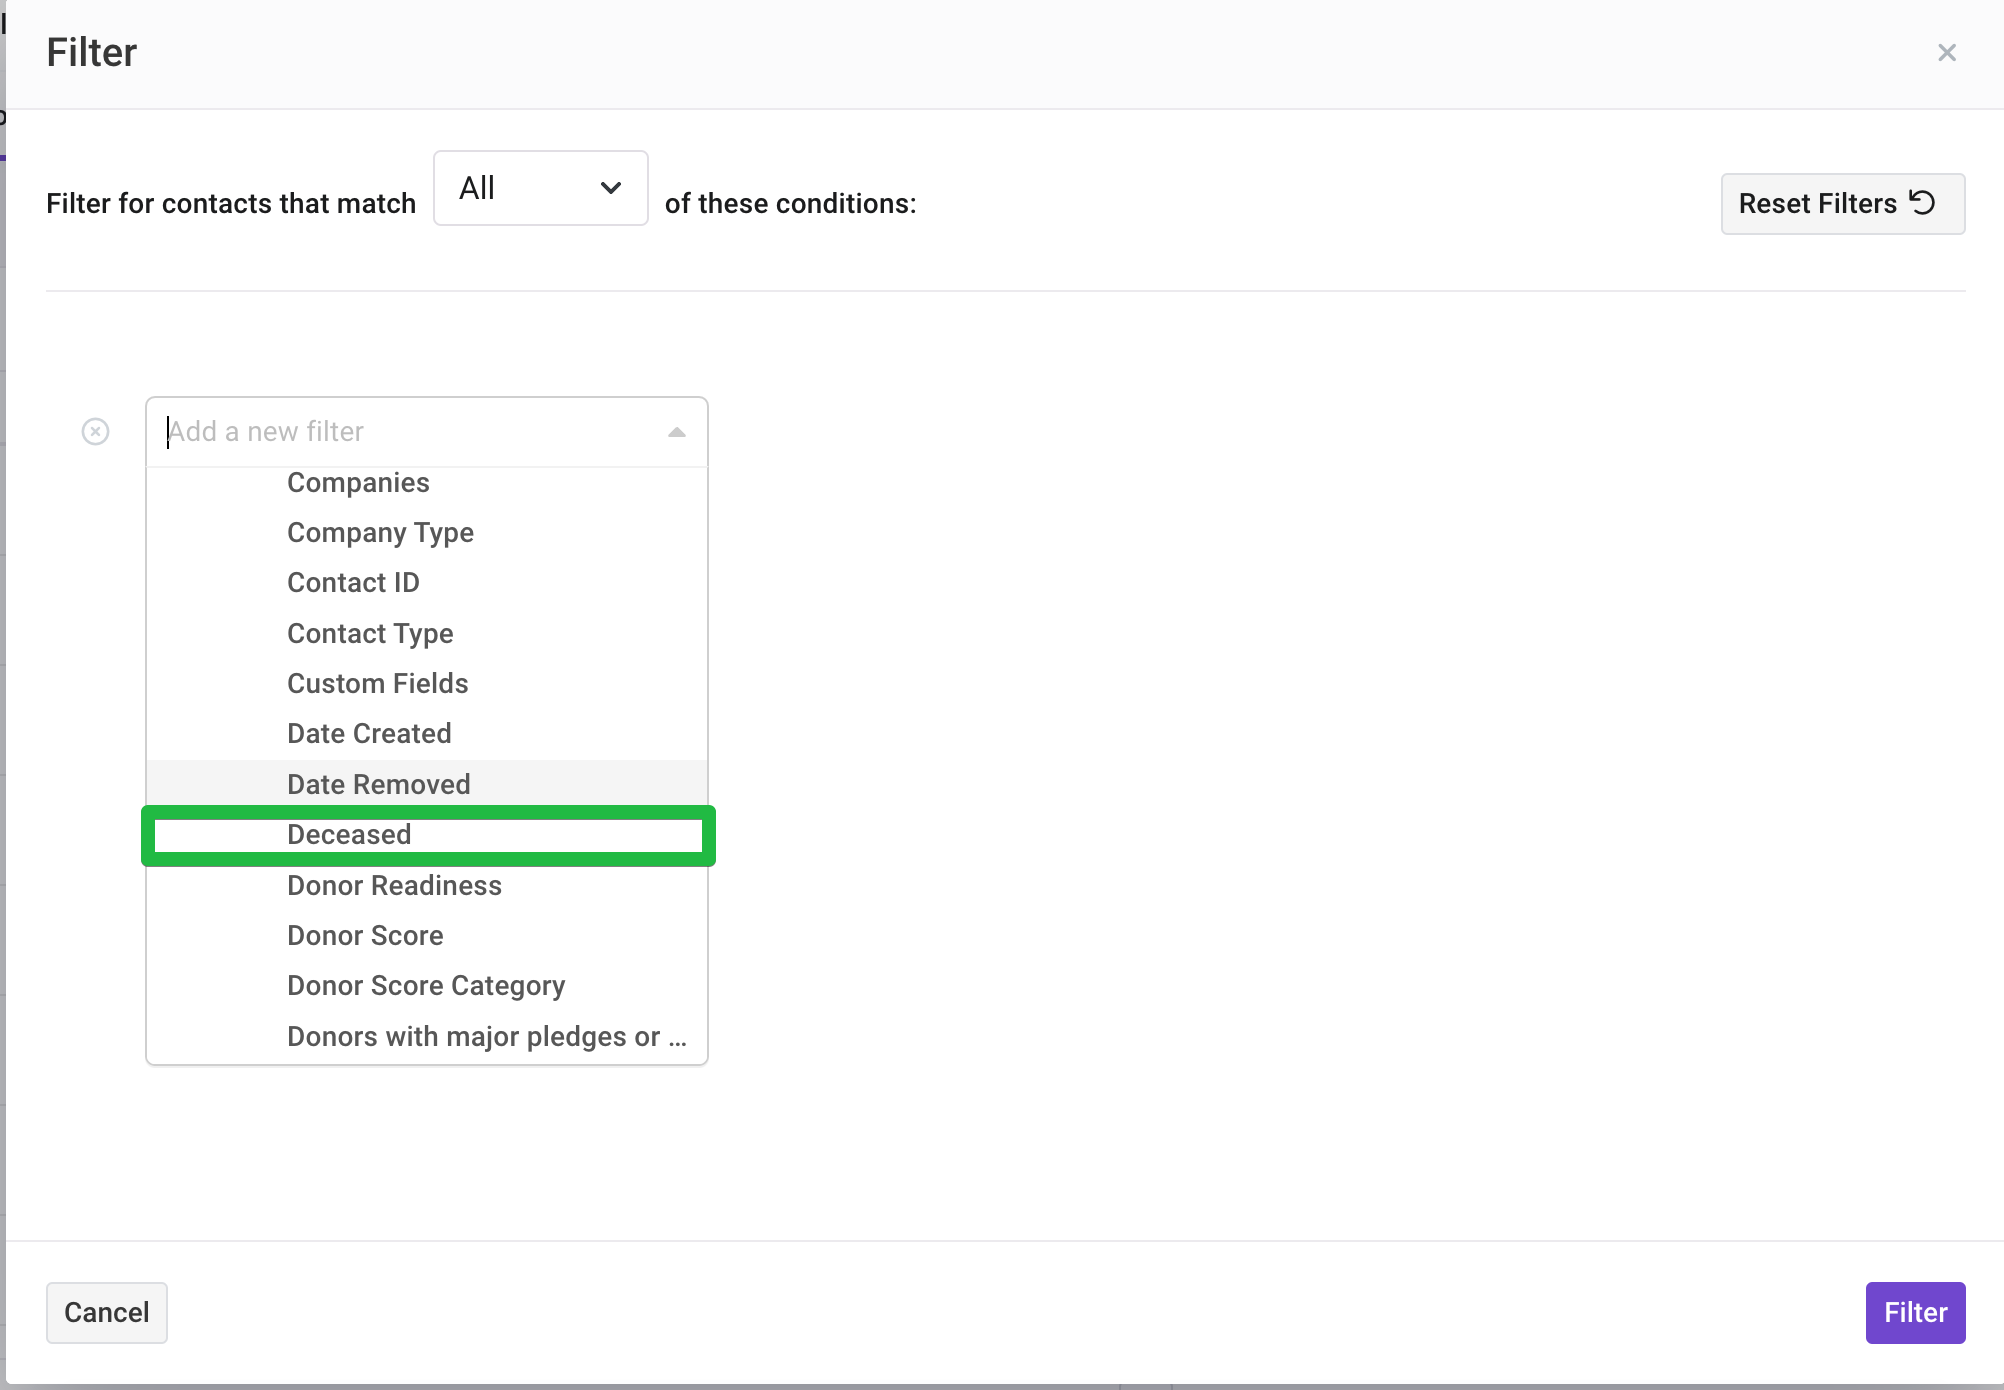Screen dimensions: 2004x1390
Task: Apply filters with the purple Filter button
Action: pyautogui.click(x=1915, y=1313)
